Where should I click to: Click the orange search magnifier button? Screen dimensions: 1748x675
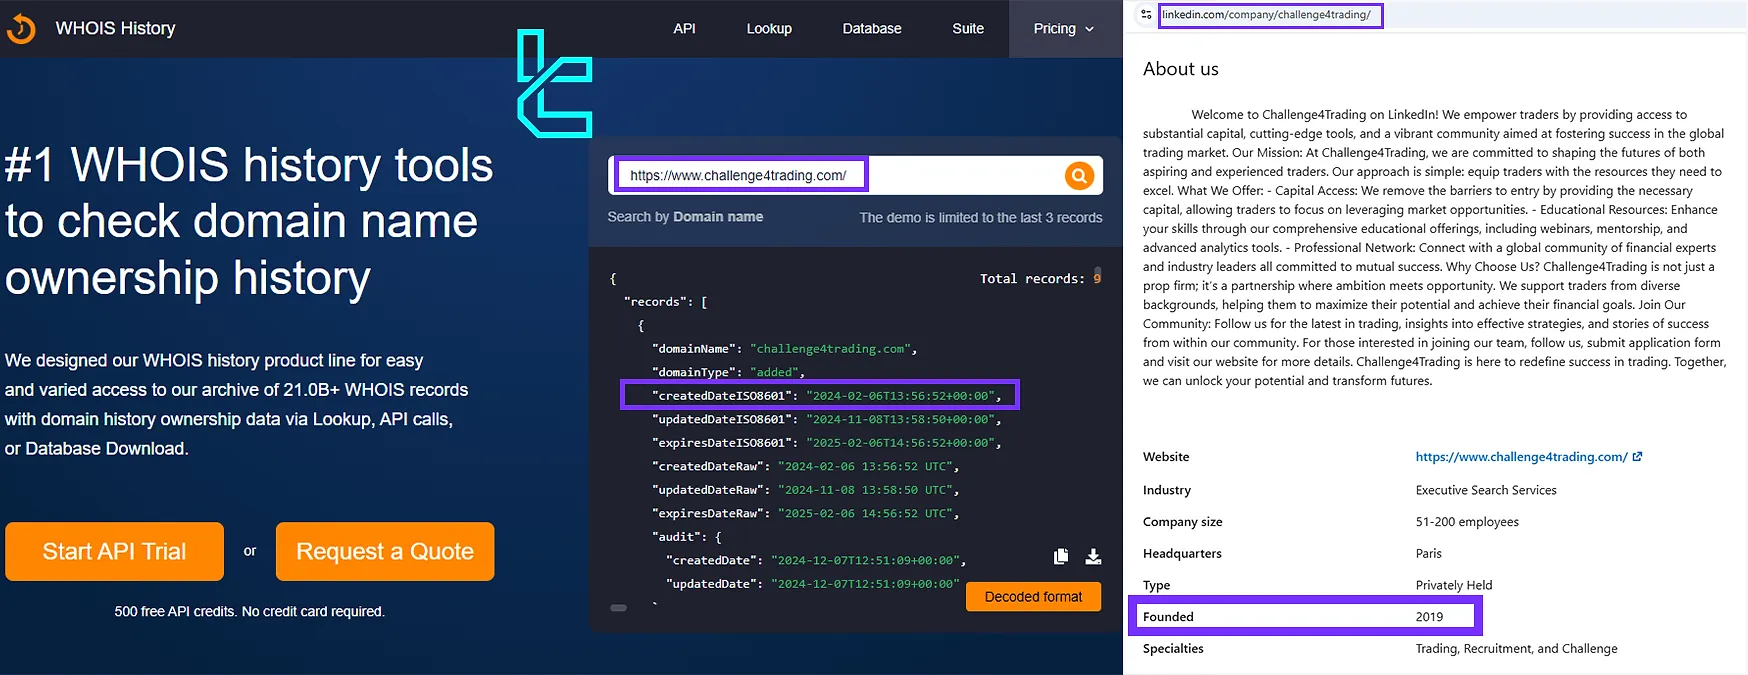tap(1079, 176)
